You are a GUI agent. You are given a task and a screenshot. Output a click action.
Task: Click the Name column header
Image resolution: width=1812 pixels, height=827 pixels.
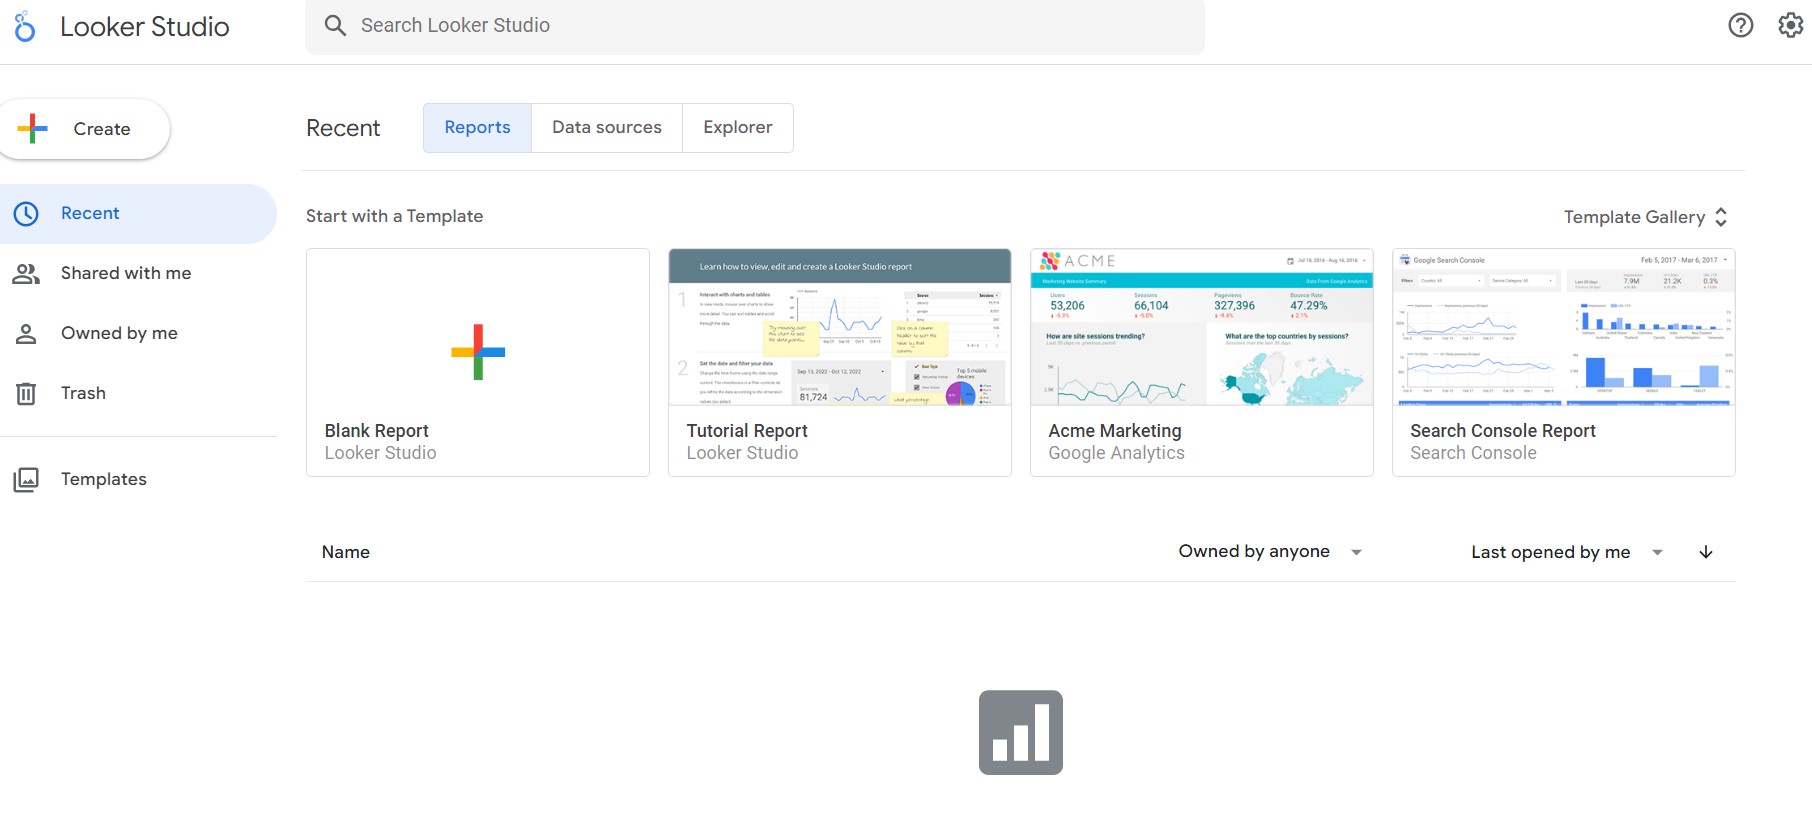[346, 552]
